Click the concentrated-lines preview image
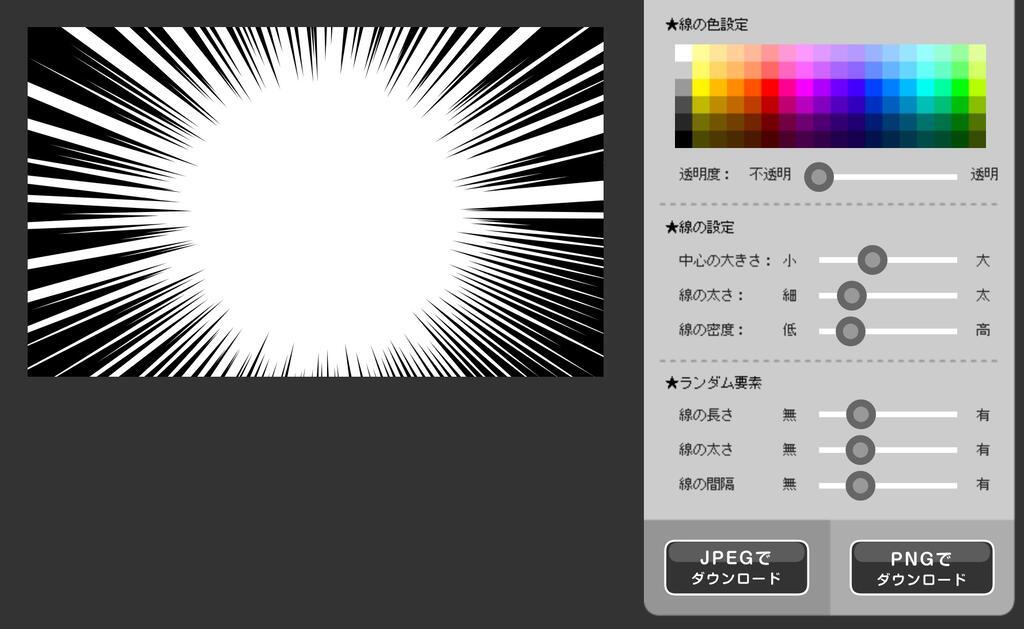This screenshot has width=1024, height=629. pyautogui.click(x=315, y=201)
